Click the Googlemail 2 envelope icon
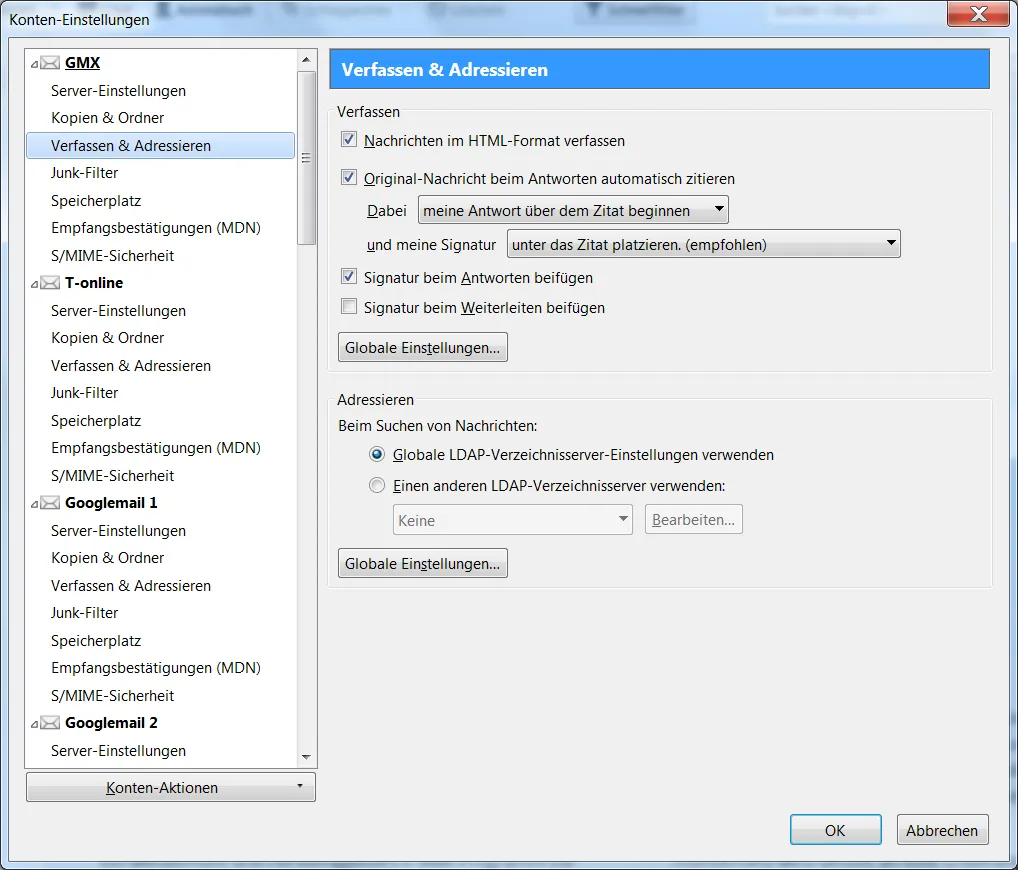This screenshot has height=870, width=1018. pyautogui.click(x=50, y=723)
